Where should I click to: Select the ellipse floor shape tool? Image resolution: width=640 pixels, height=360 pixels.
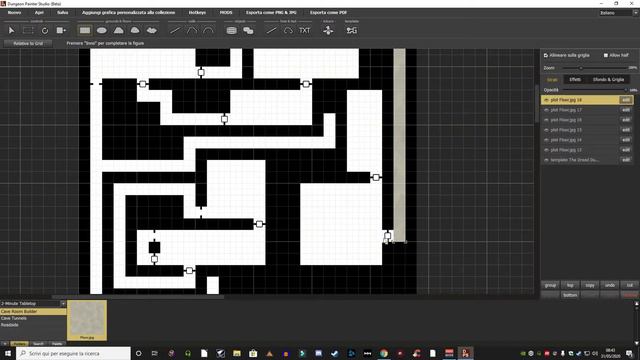click(x=102, y=30)
